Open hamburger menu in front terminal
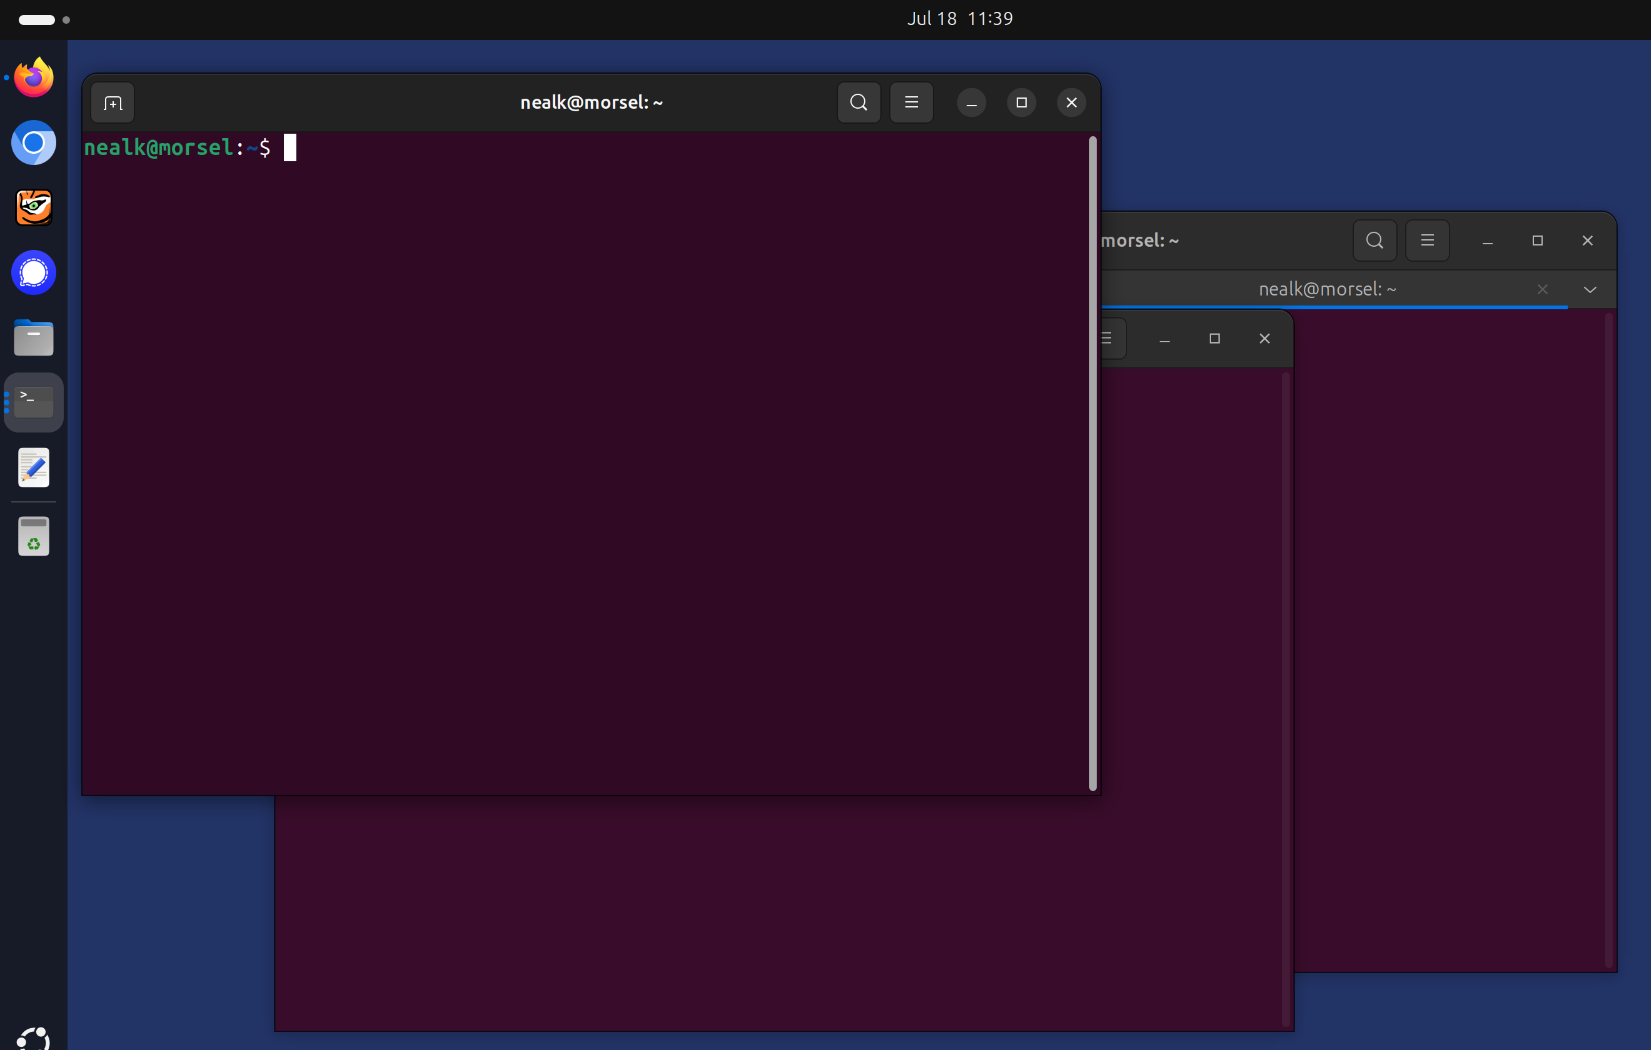1651x1050 pixels. pos(911,102)
